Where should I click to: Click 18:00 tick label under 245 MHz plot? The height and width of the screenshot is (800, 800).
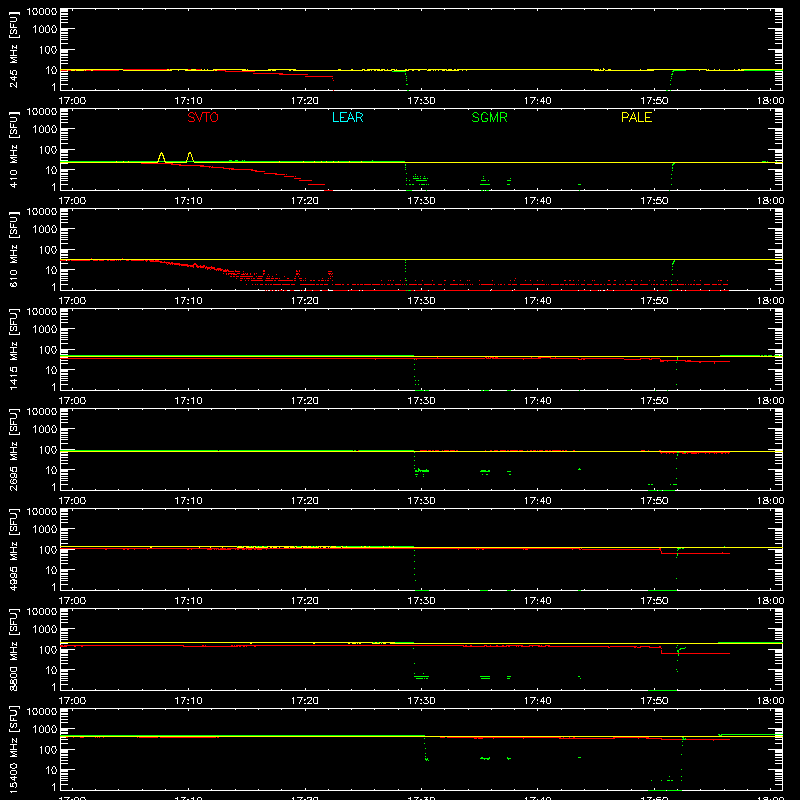(770, 101)
